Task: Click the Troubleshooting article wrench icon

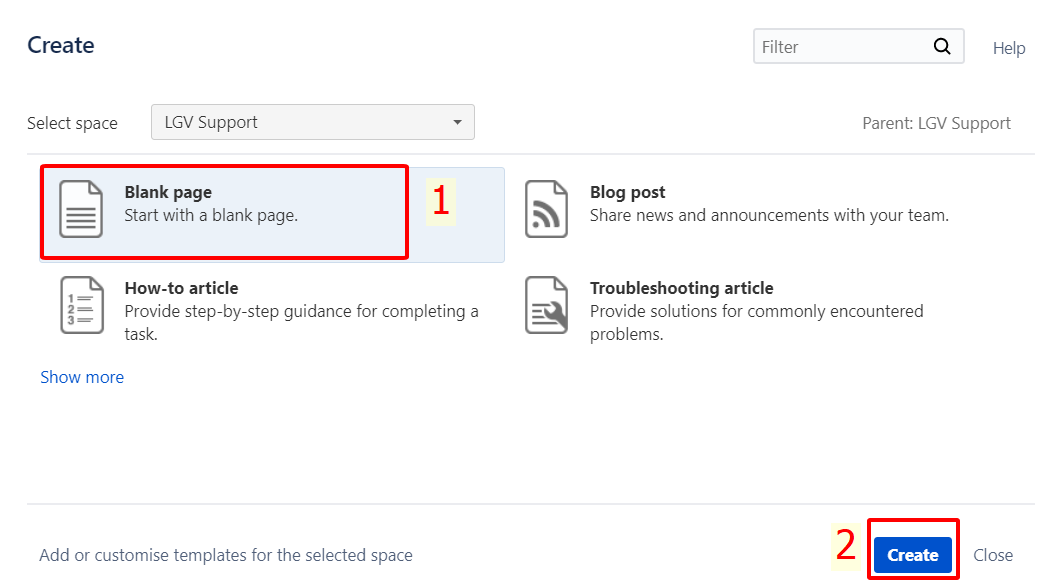Action: pos(547,305)
